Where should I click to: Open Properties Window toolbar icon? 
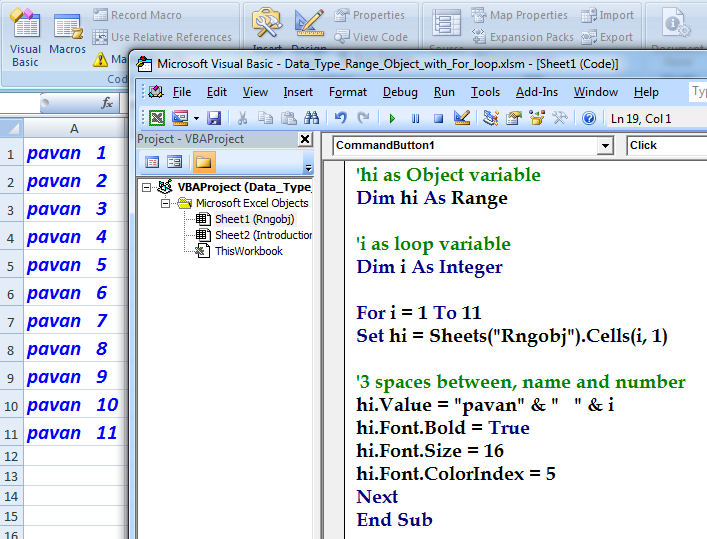[x=514, y=118]
